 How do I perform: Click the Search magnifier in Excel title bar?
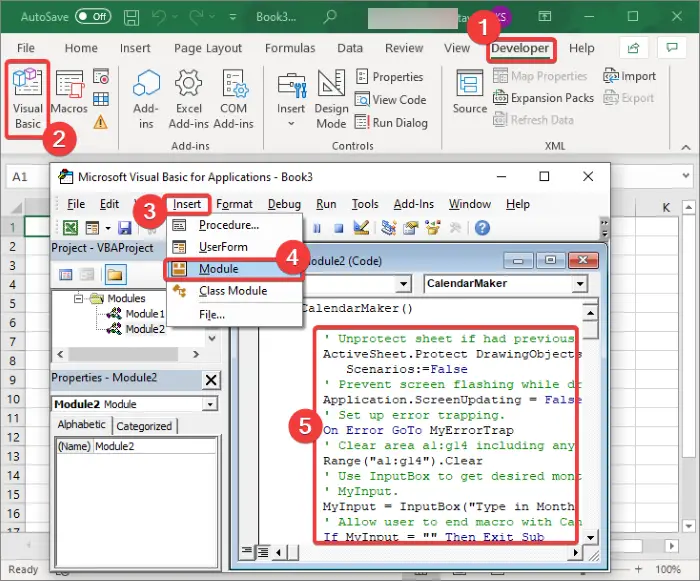click(x=329, y=17)
